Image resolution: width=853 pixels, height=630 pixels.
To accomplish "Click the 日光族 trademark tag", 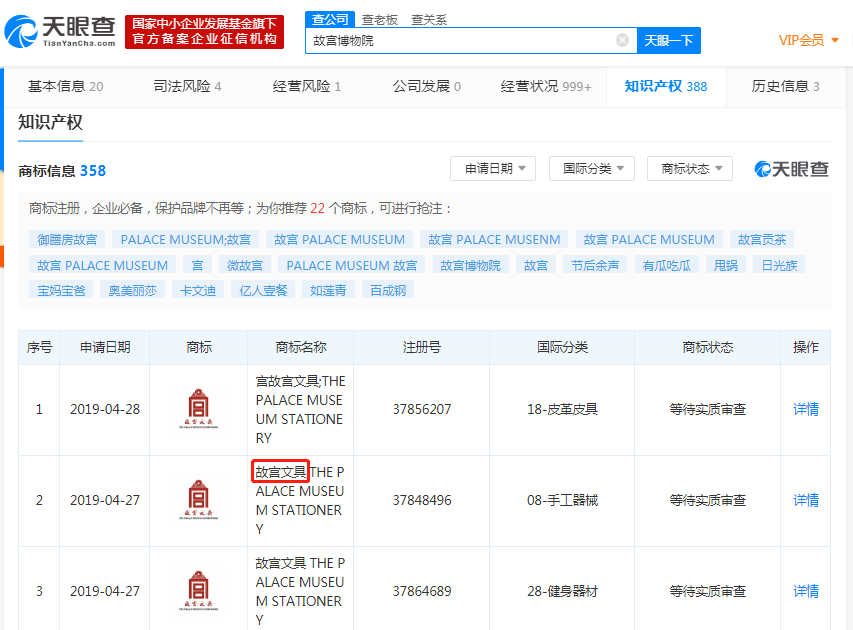I will click(x=779, y=265).
